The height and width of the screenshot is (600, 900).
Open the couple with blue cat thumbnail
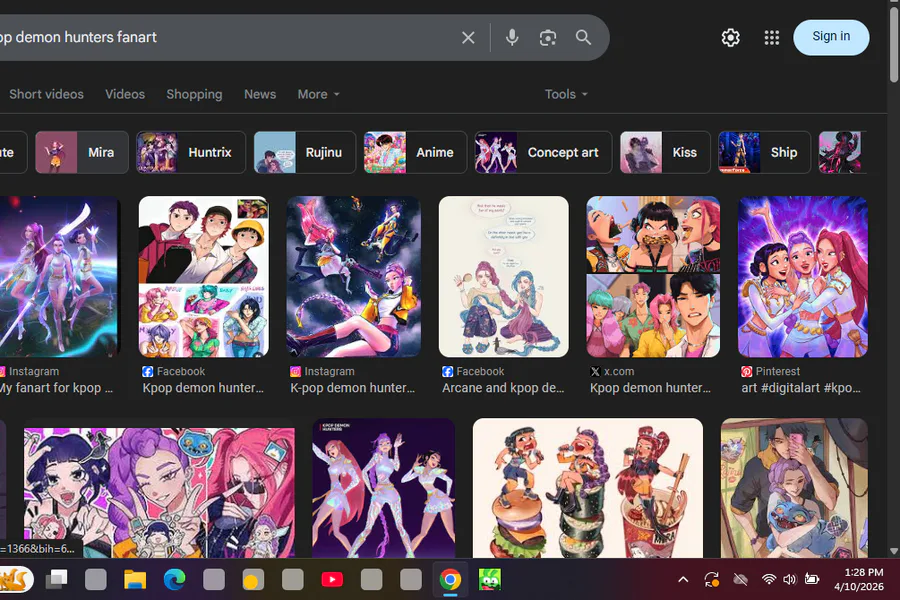coord(794,488)
